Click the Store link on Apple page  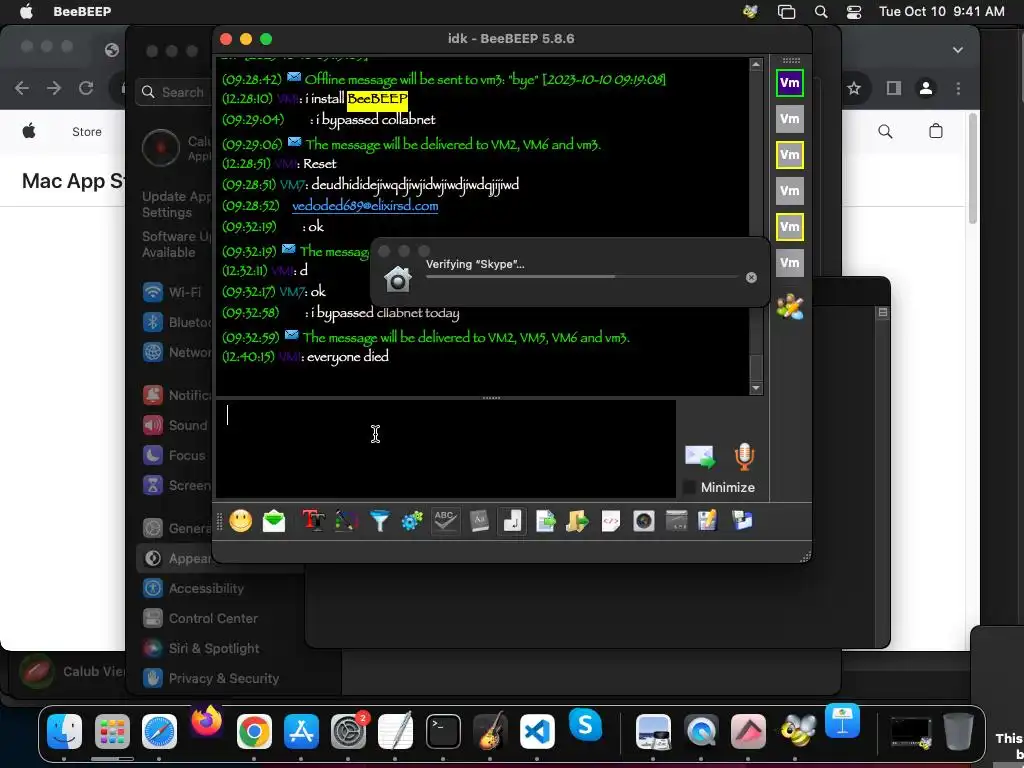pyautogui.click(x=87, y=132)
